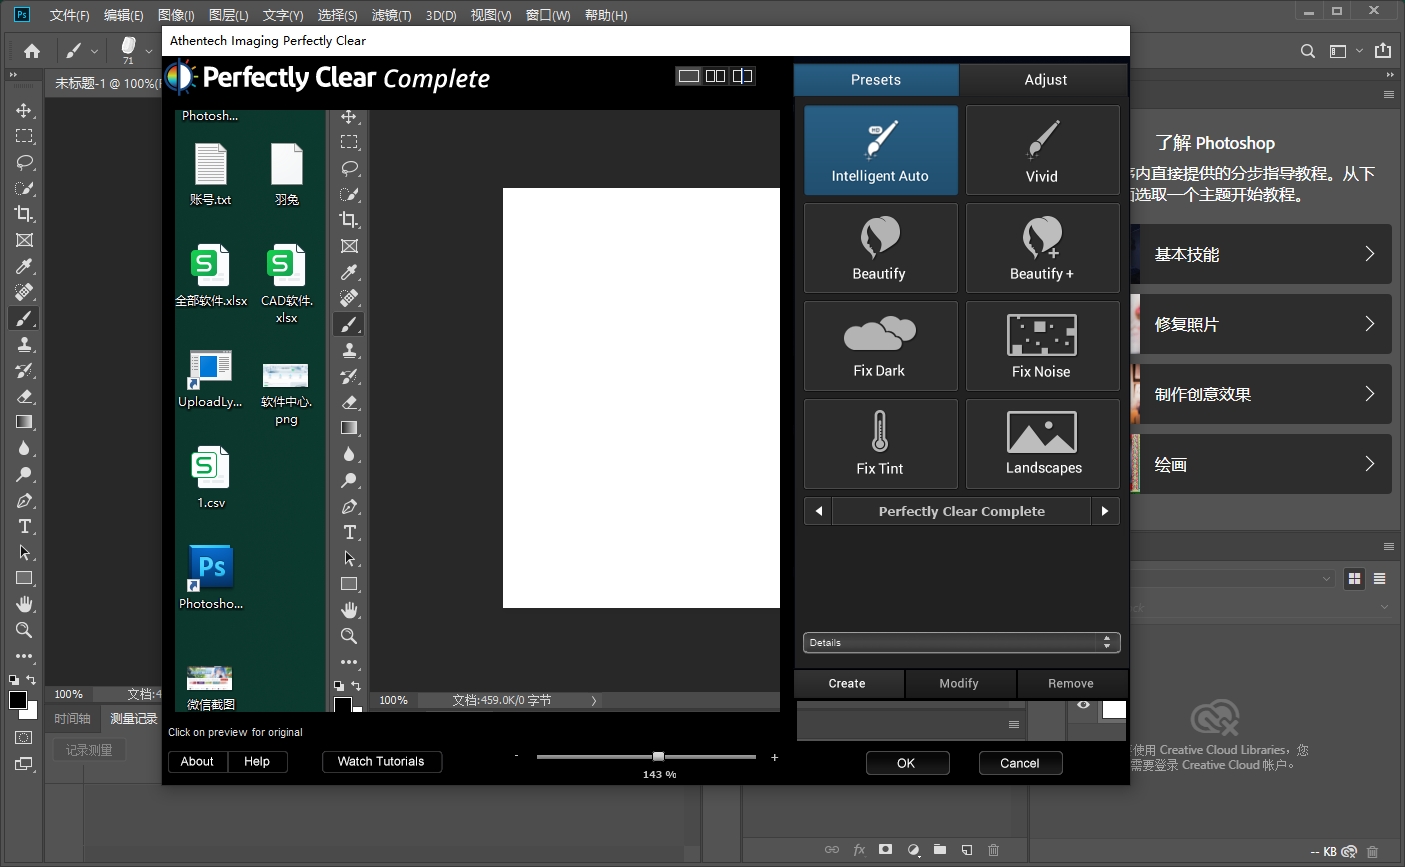Screen dimensions: 1405x867
Task: Link layers using the chain icon
Action: tap(832, 850)
